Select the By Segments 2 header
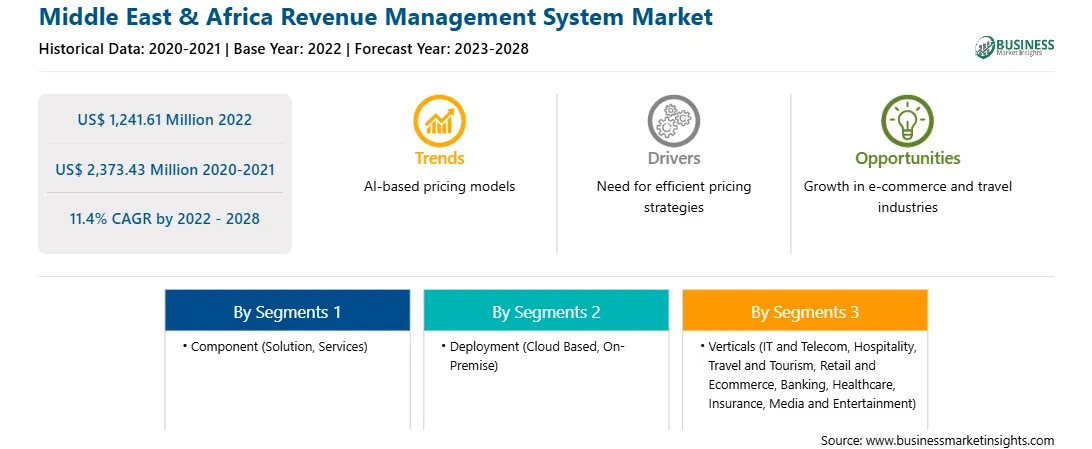This screenshot has width=1092, height=449. 546,310
